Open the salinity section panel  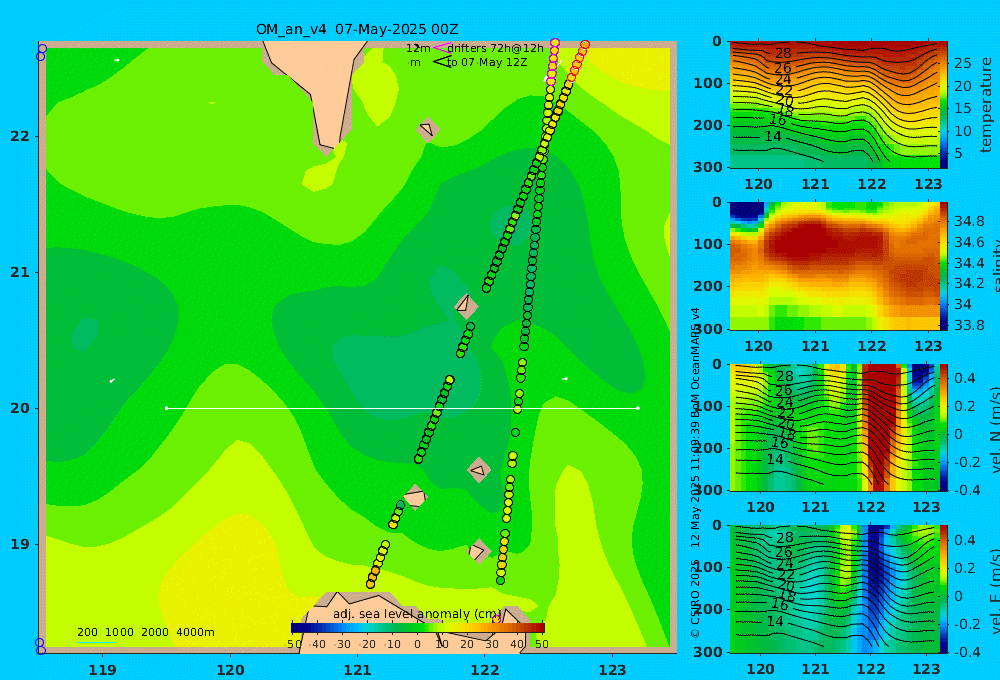834,266
